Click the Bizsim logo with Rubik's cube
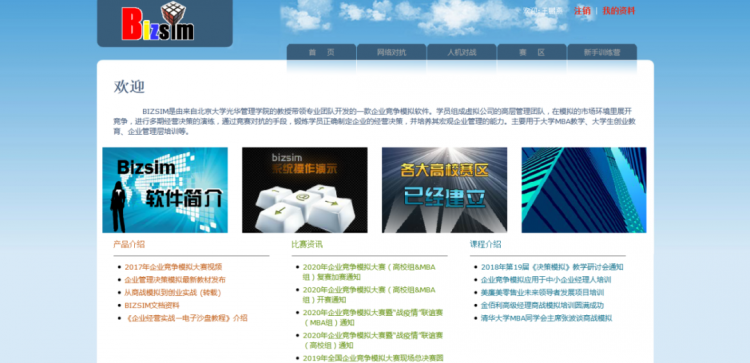 158,21
